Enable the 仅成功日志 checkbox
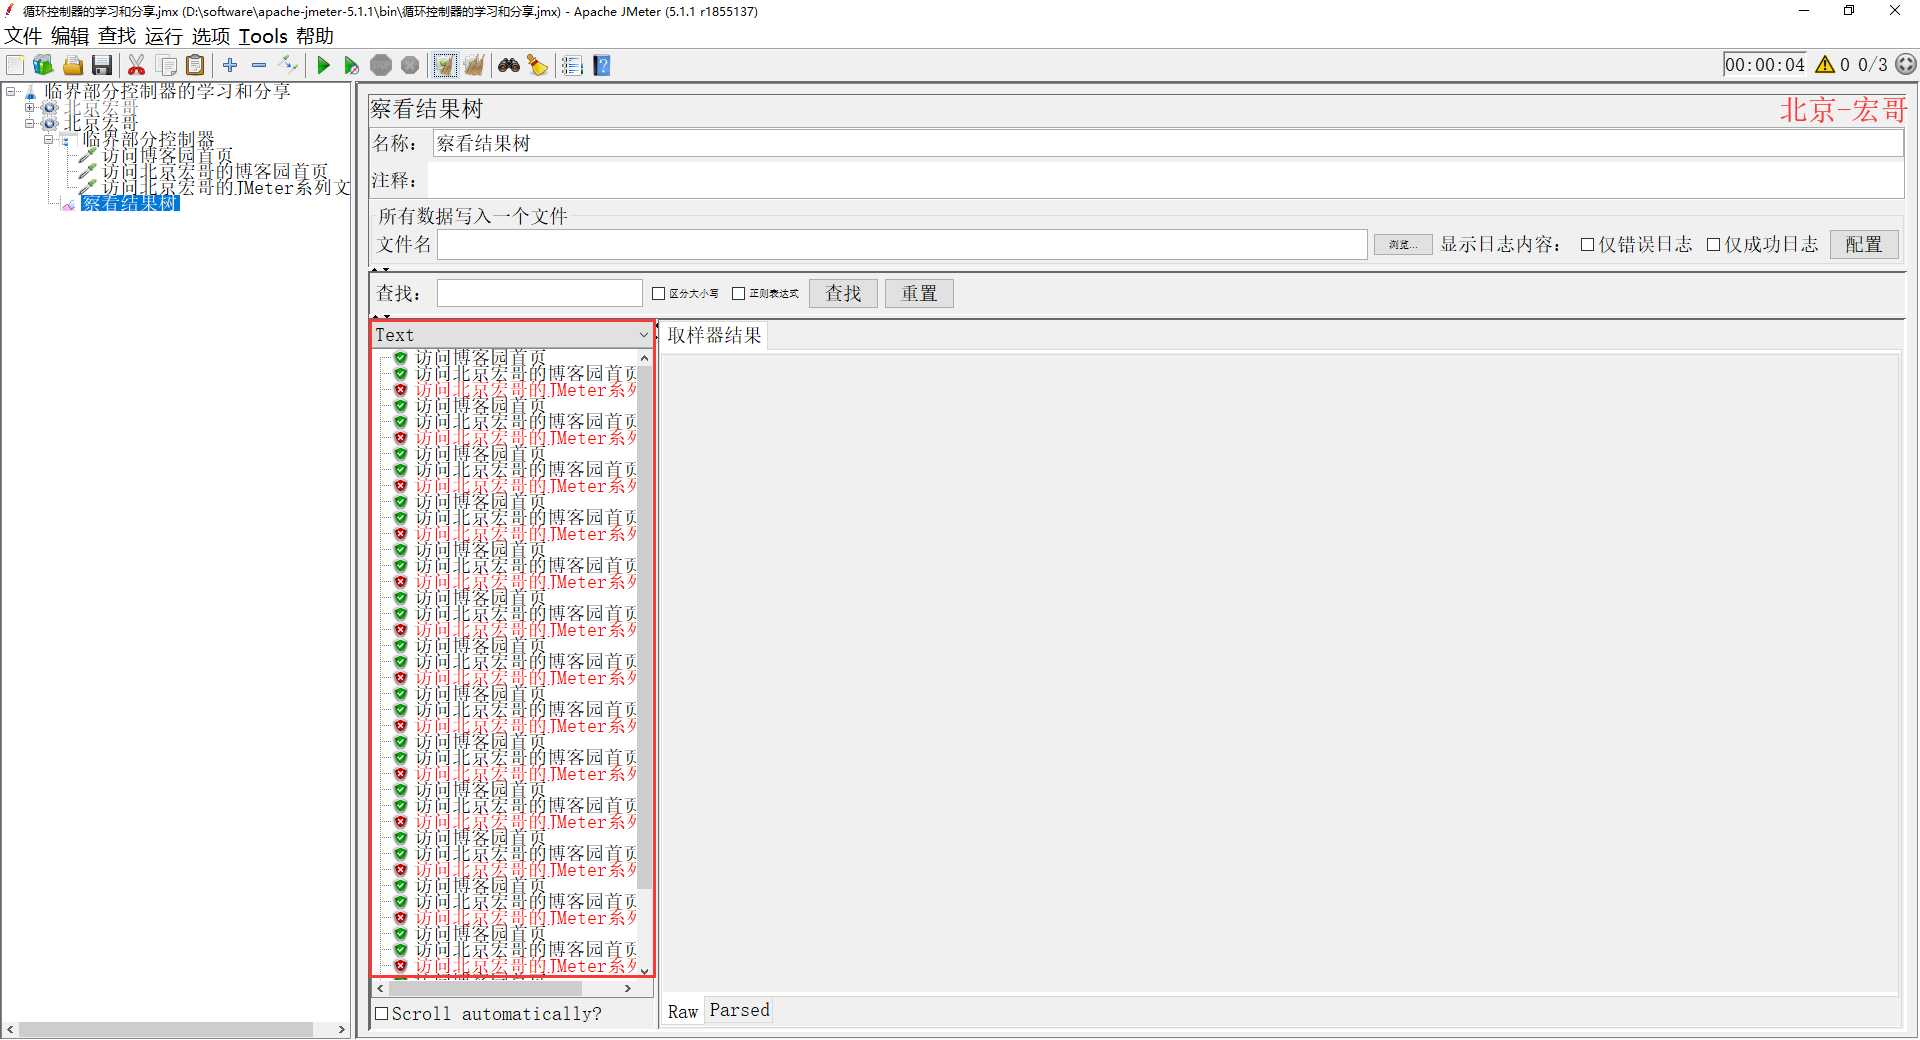Image resolution: width=1920 pixels, height=1040 pixels. click(x=1713, y=245)
